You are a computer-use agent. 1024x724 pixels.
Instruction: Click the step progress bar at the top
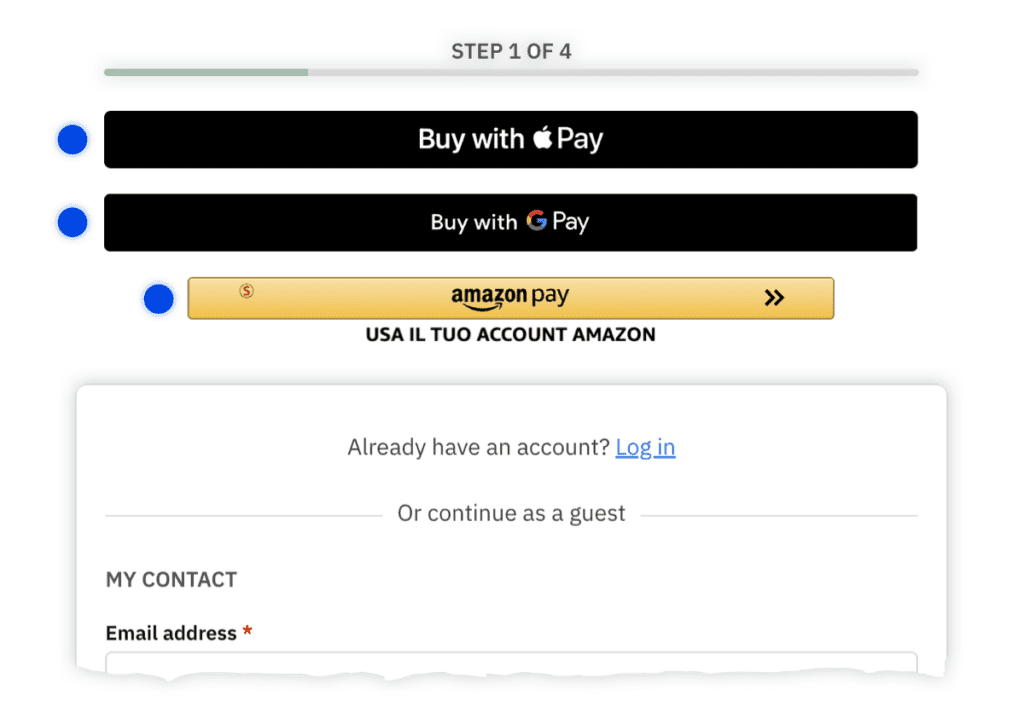point(510,71)
